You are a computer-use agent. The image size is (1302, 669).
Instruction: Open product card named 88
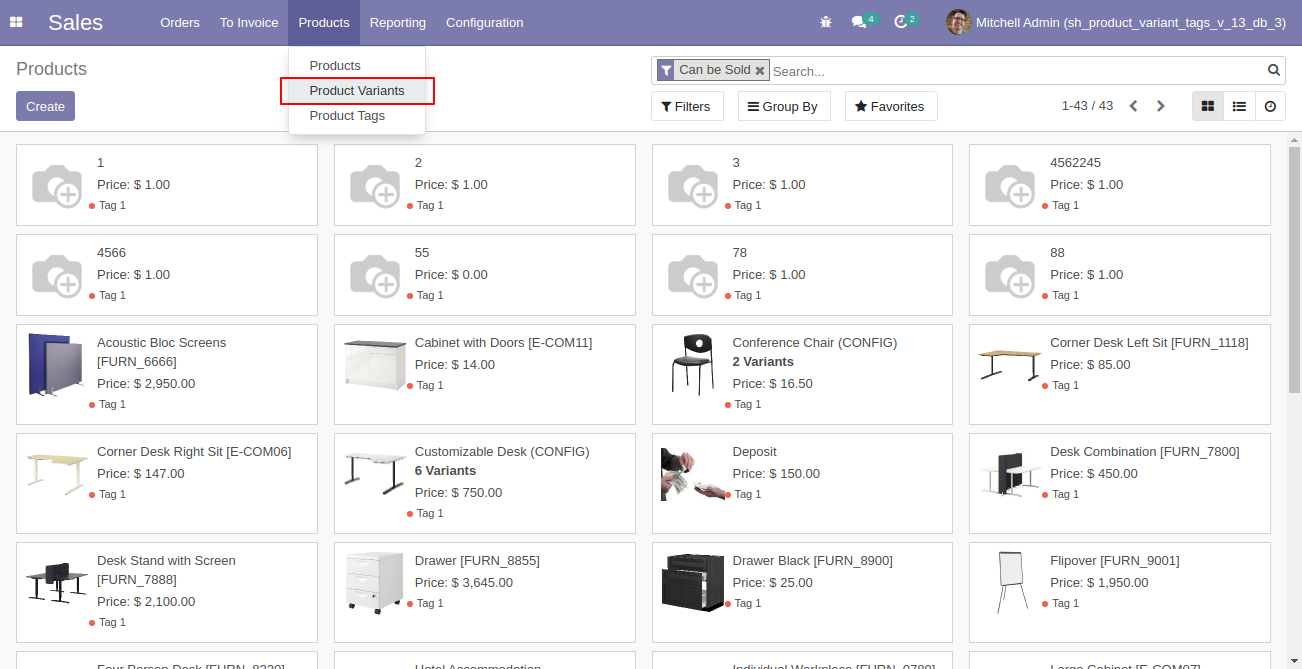(1120, 275)
